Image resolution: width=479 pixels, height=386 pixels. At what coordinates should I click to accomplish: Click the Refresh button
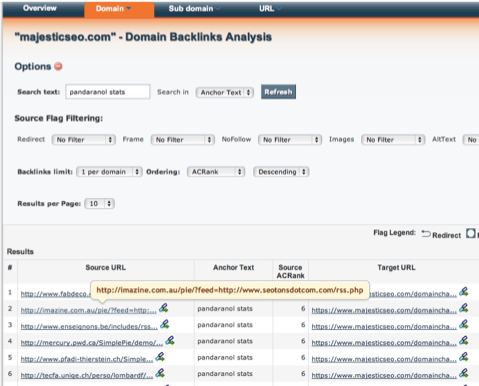pyautogui.click(x=278, y=92)
